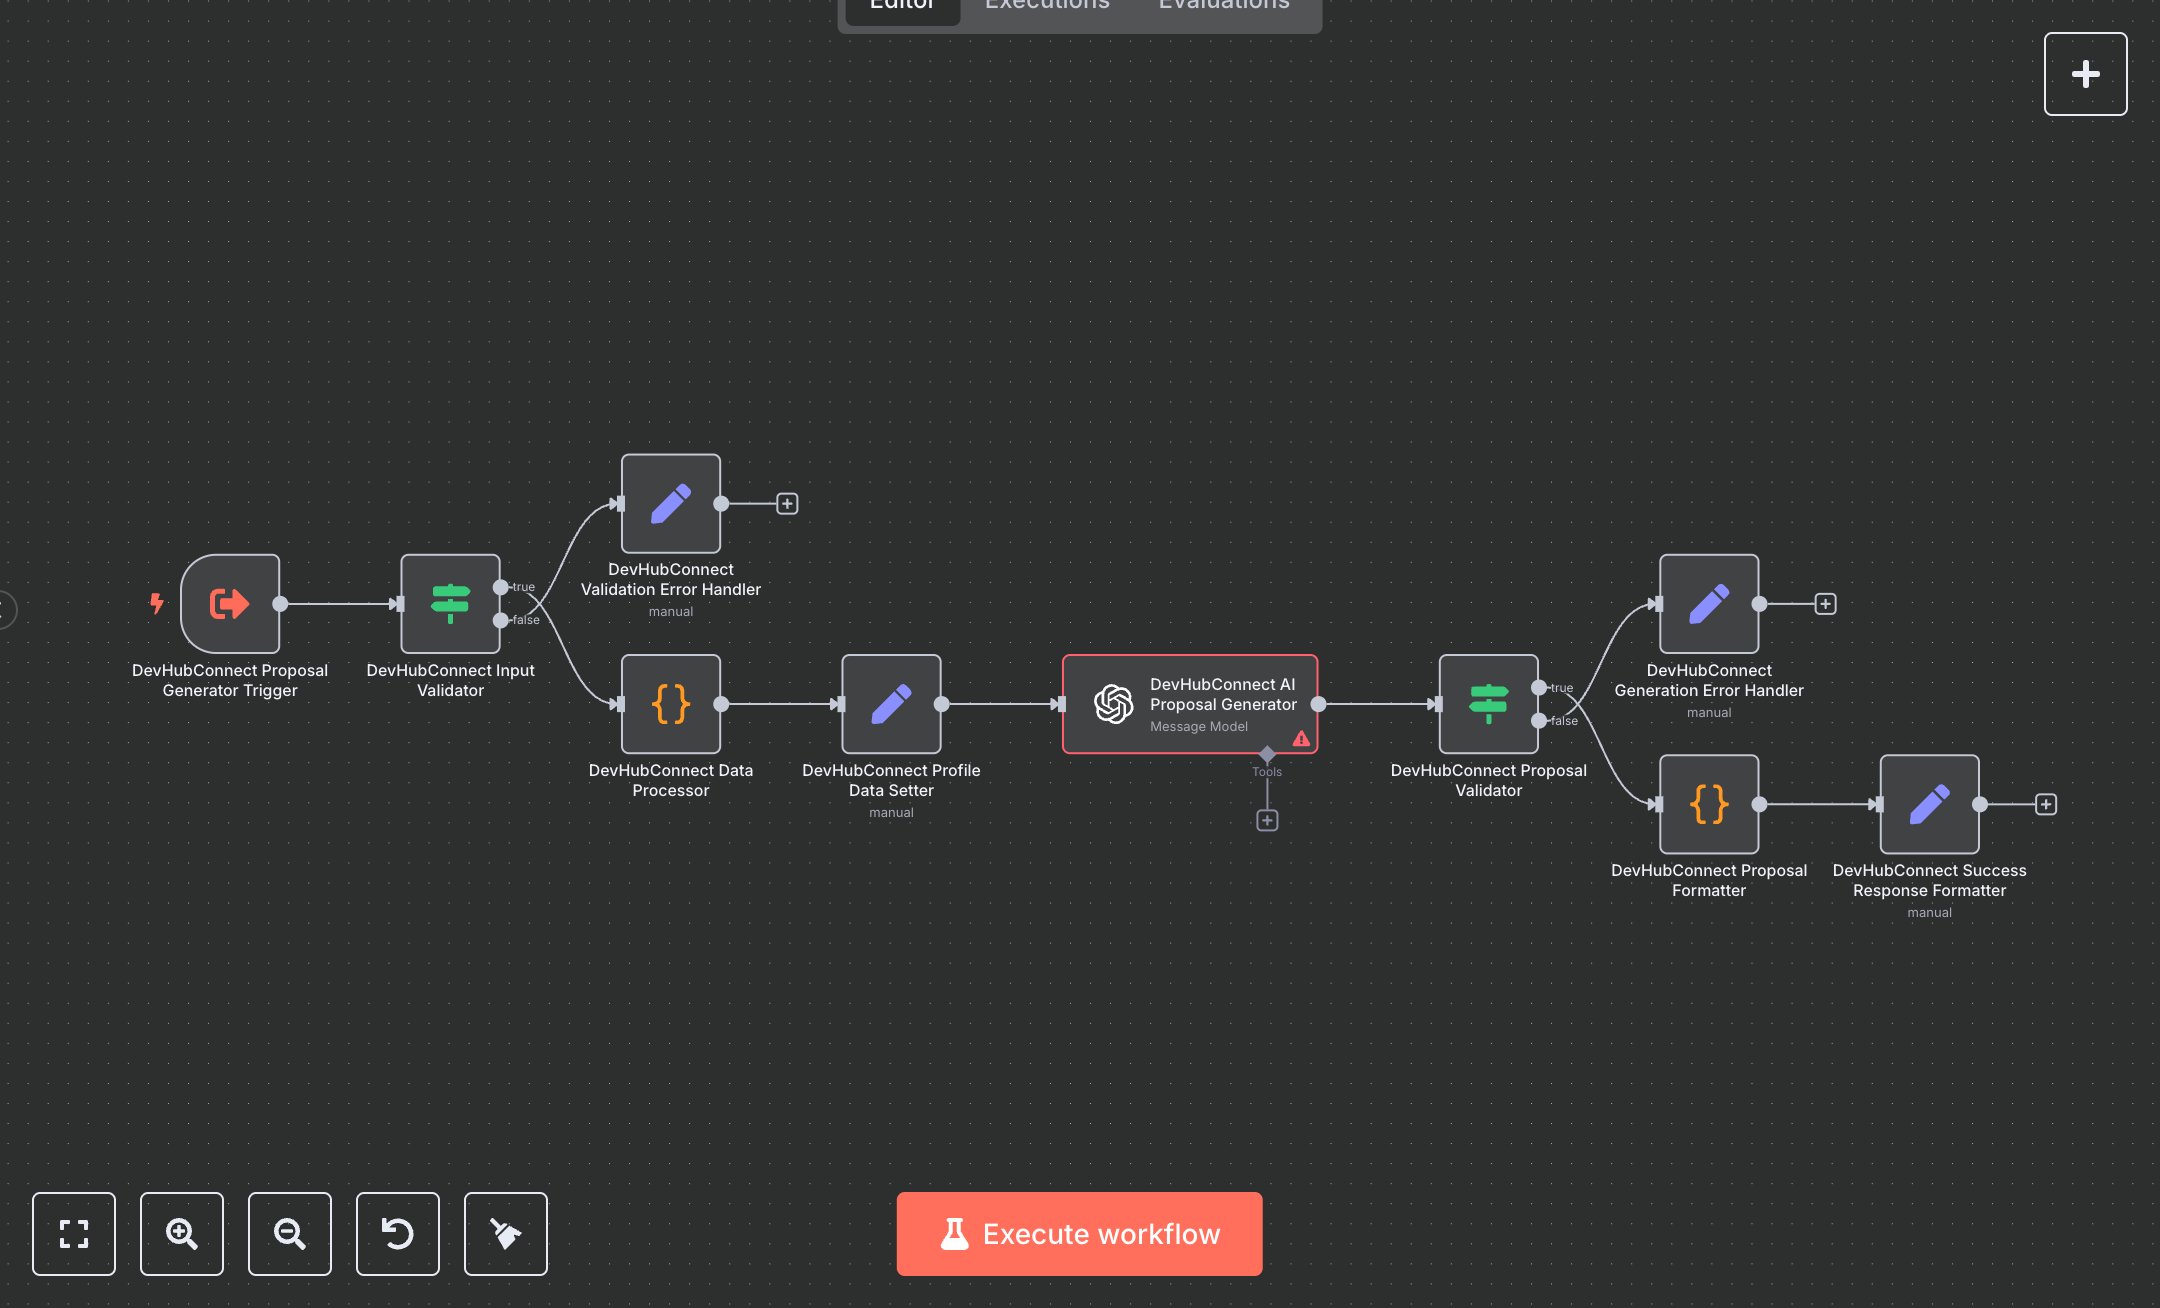Viewport: 2160px width, 1308px height.
Task: Select the DevHubConnect Proposal Generator Trigger node
Action: (x=230, y=604)
